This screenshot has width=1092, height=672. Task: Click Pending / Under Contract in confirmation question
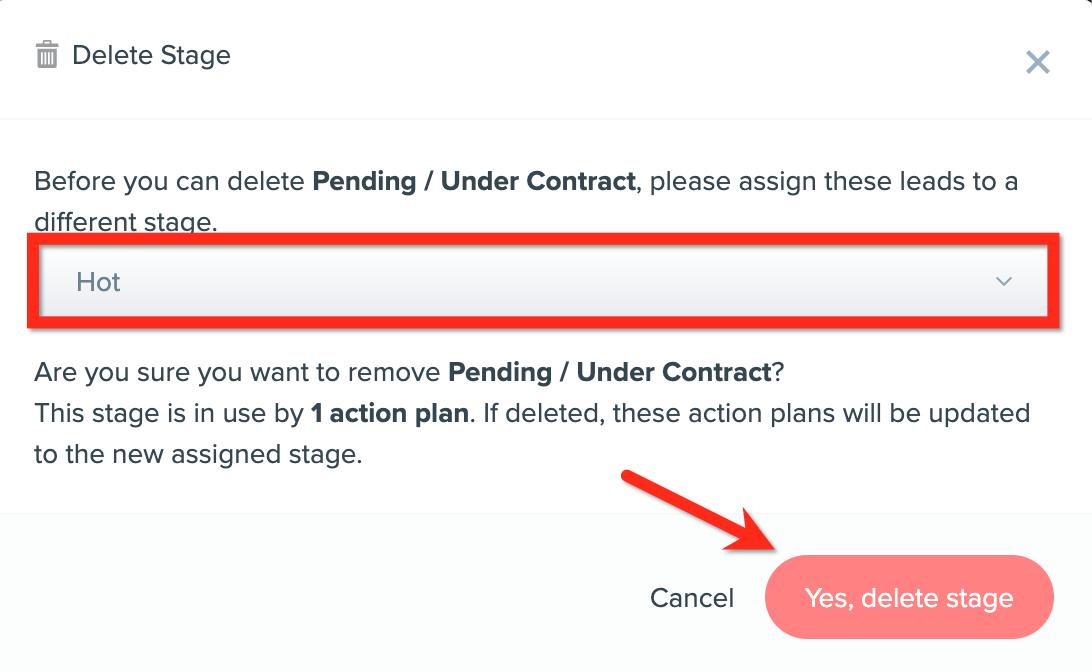609,373
